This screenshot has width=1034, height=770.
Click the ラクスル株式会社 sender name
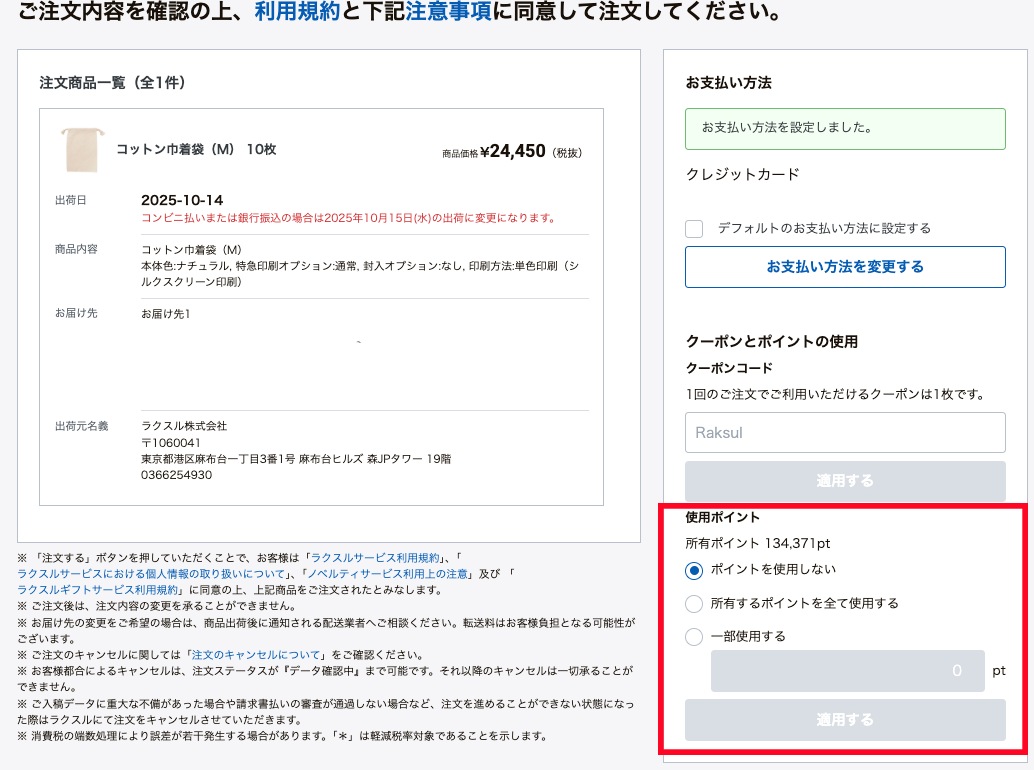(x=184, y=426)
